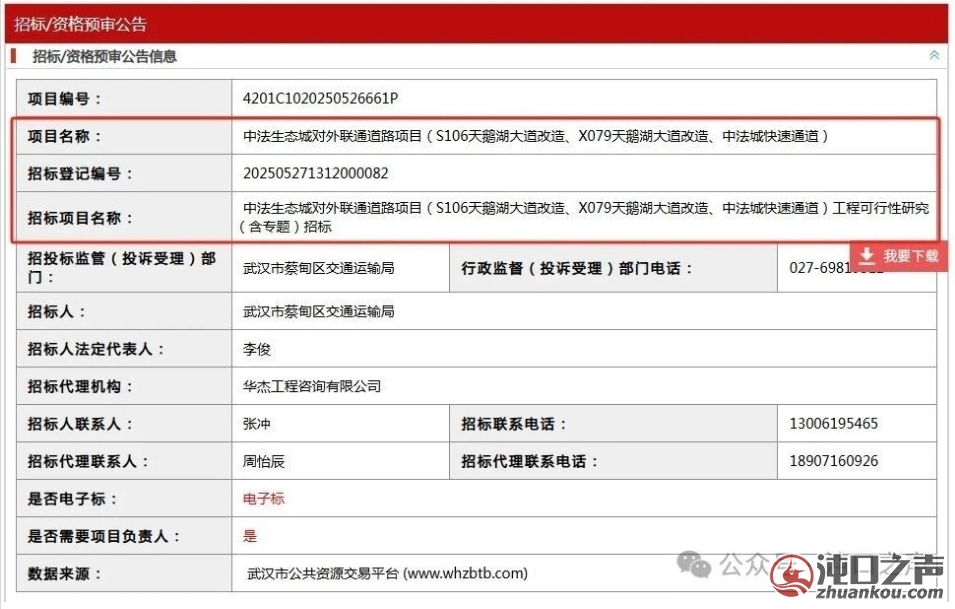
Task: Click the 招标/资格预审公告 header title
Action: tap(80, 24)
